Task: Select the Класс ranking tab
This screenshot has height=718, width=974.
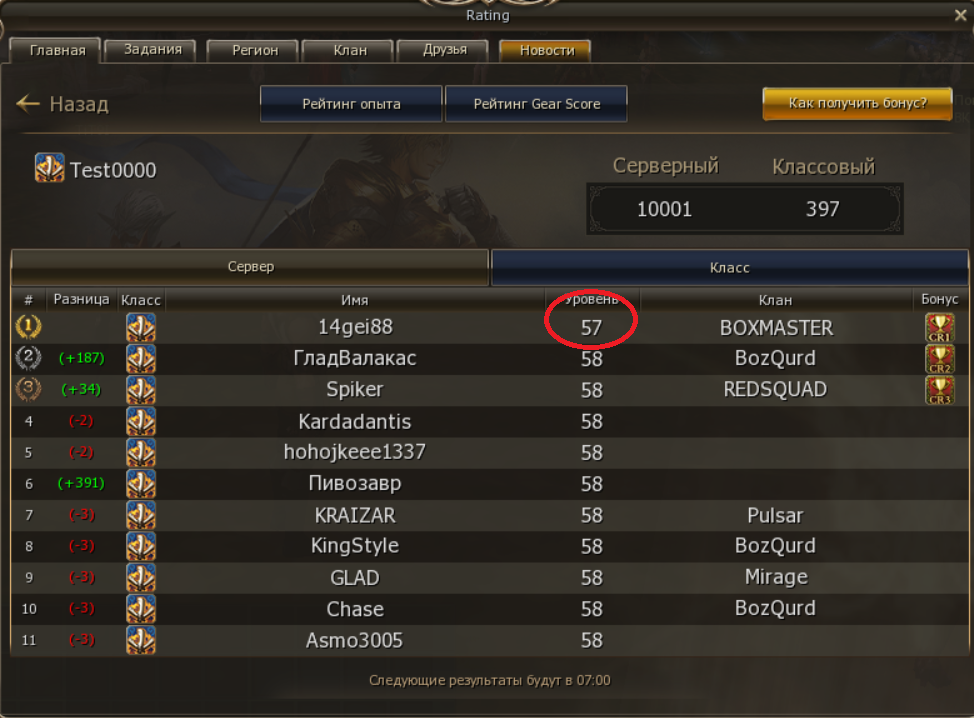Action: click(x=729, y=267)
